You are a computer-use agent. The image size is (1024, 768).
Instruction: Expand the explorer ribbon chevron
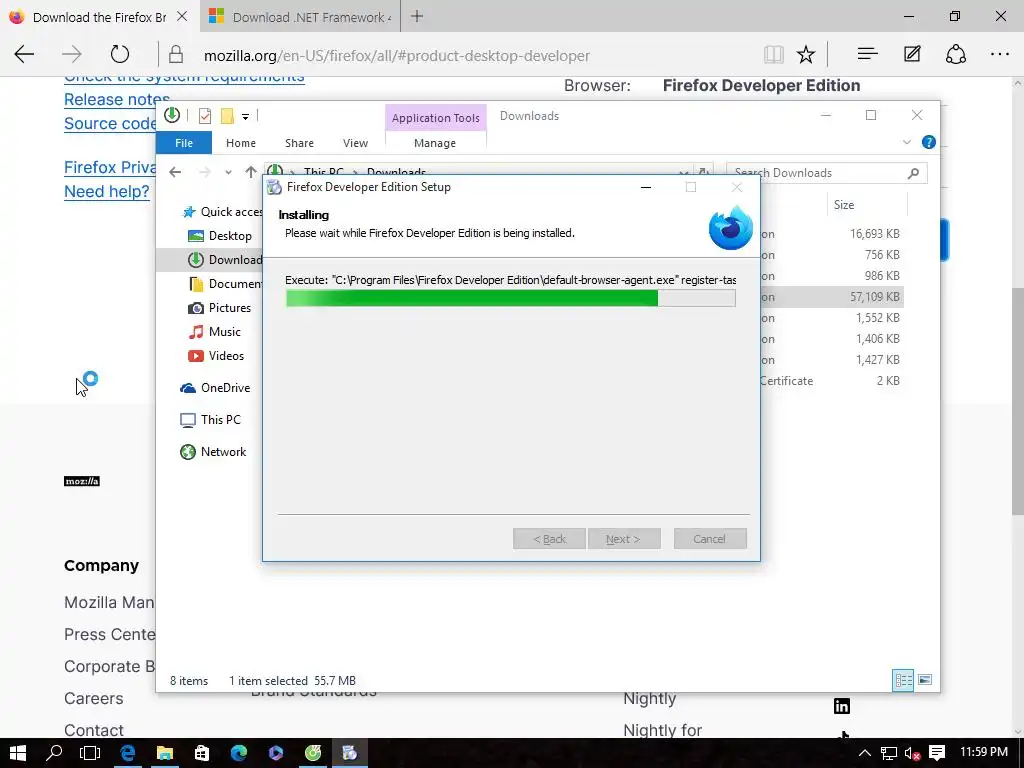coord(906,142)
